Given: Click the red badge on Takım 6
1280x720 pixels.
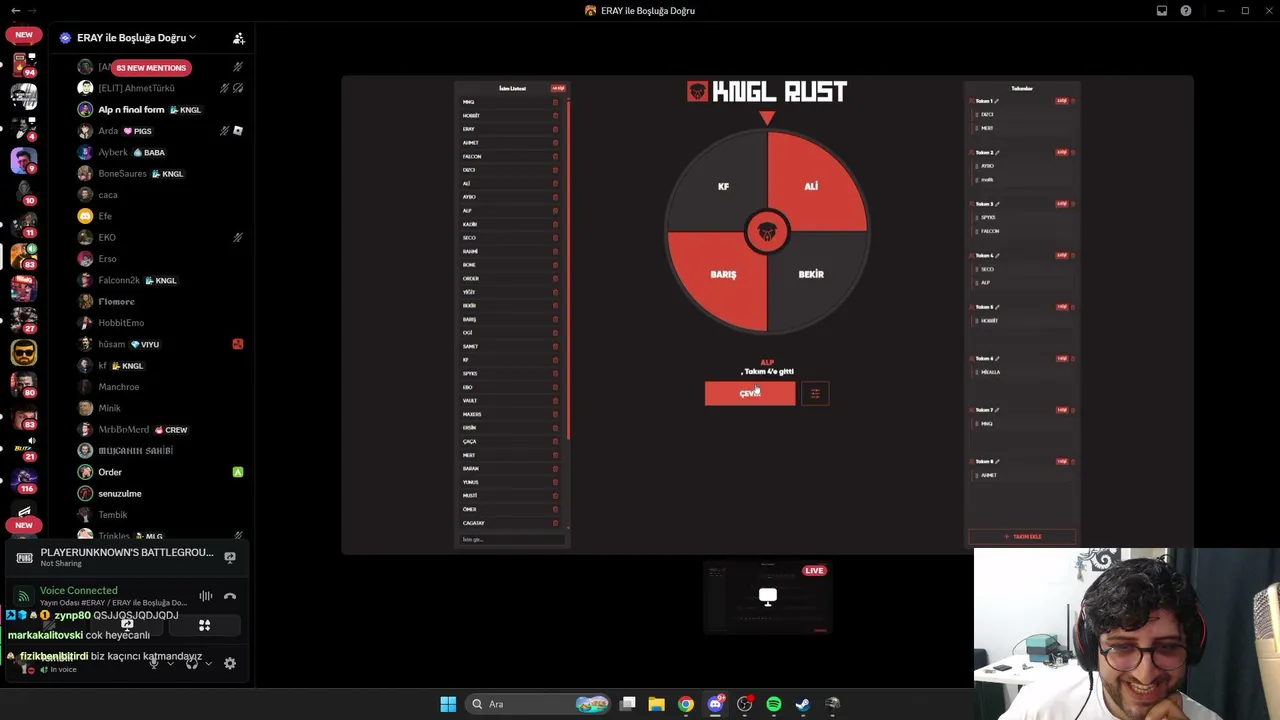Looking at the screenshot, I should (1061, 358).
